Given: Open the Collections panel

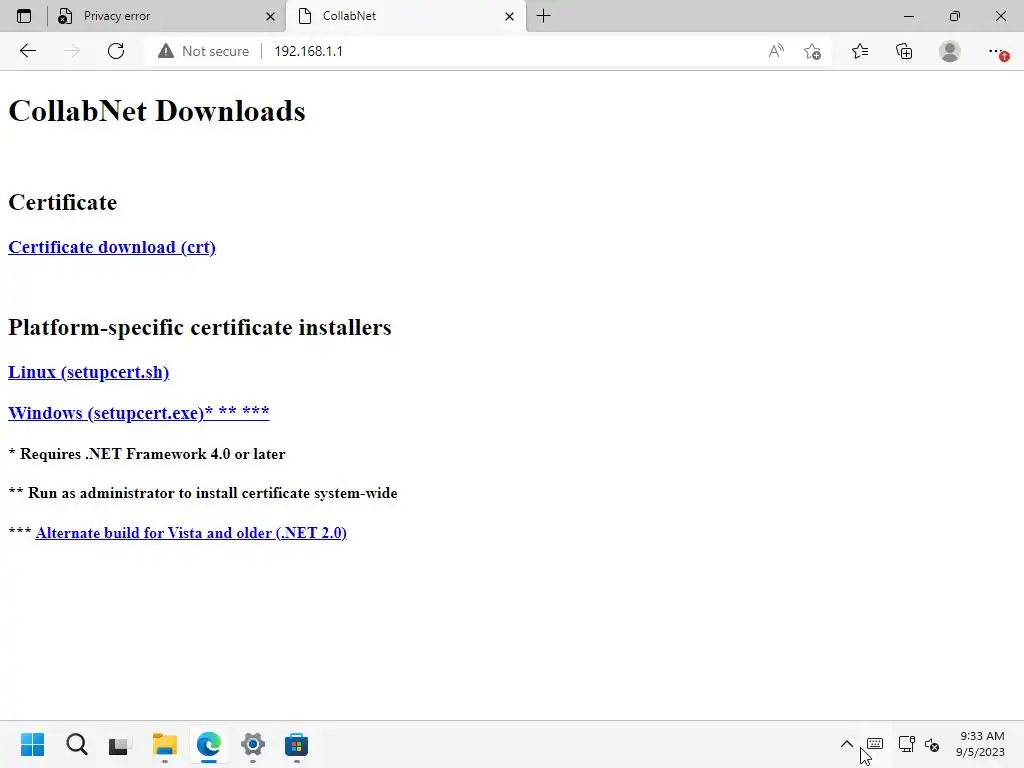Looking at the screenshot, I should pos(904,51).
